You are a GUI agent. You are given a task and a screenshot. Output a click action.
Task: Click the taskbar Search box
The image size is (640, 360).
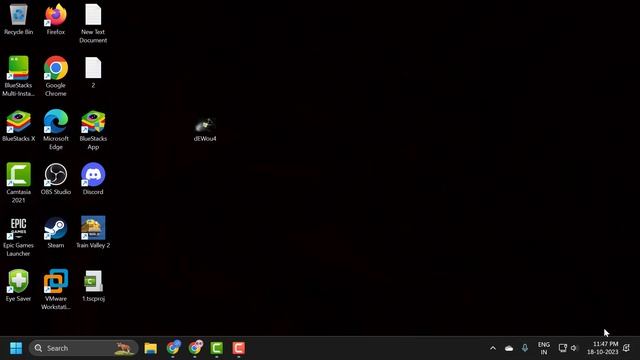[x=84, y=348]
